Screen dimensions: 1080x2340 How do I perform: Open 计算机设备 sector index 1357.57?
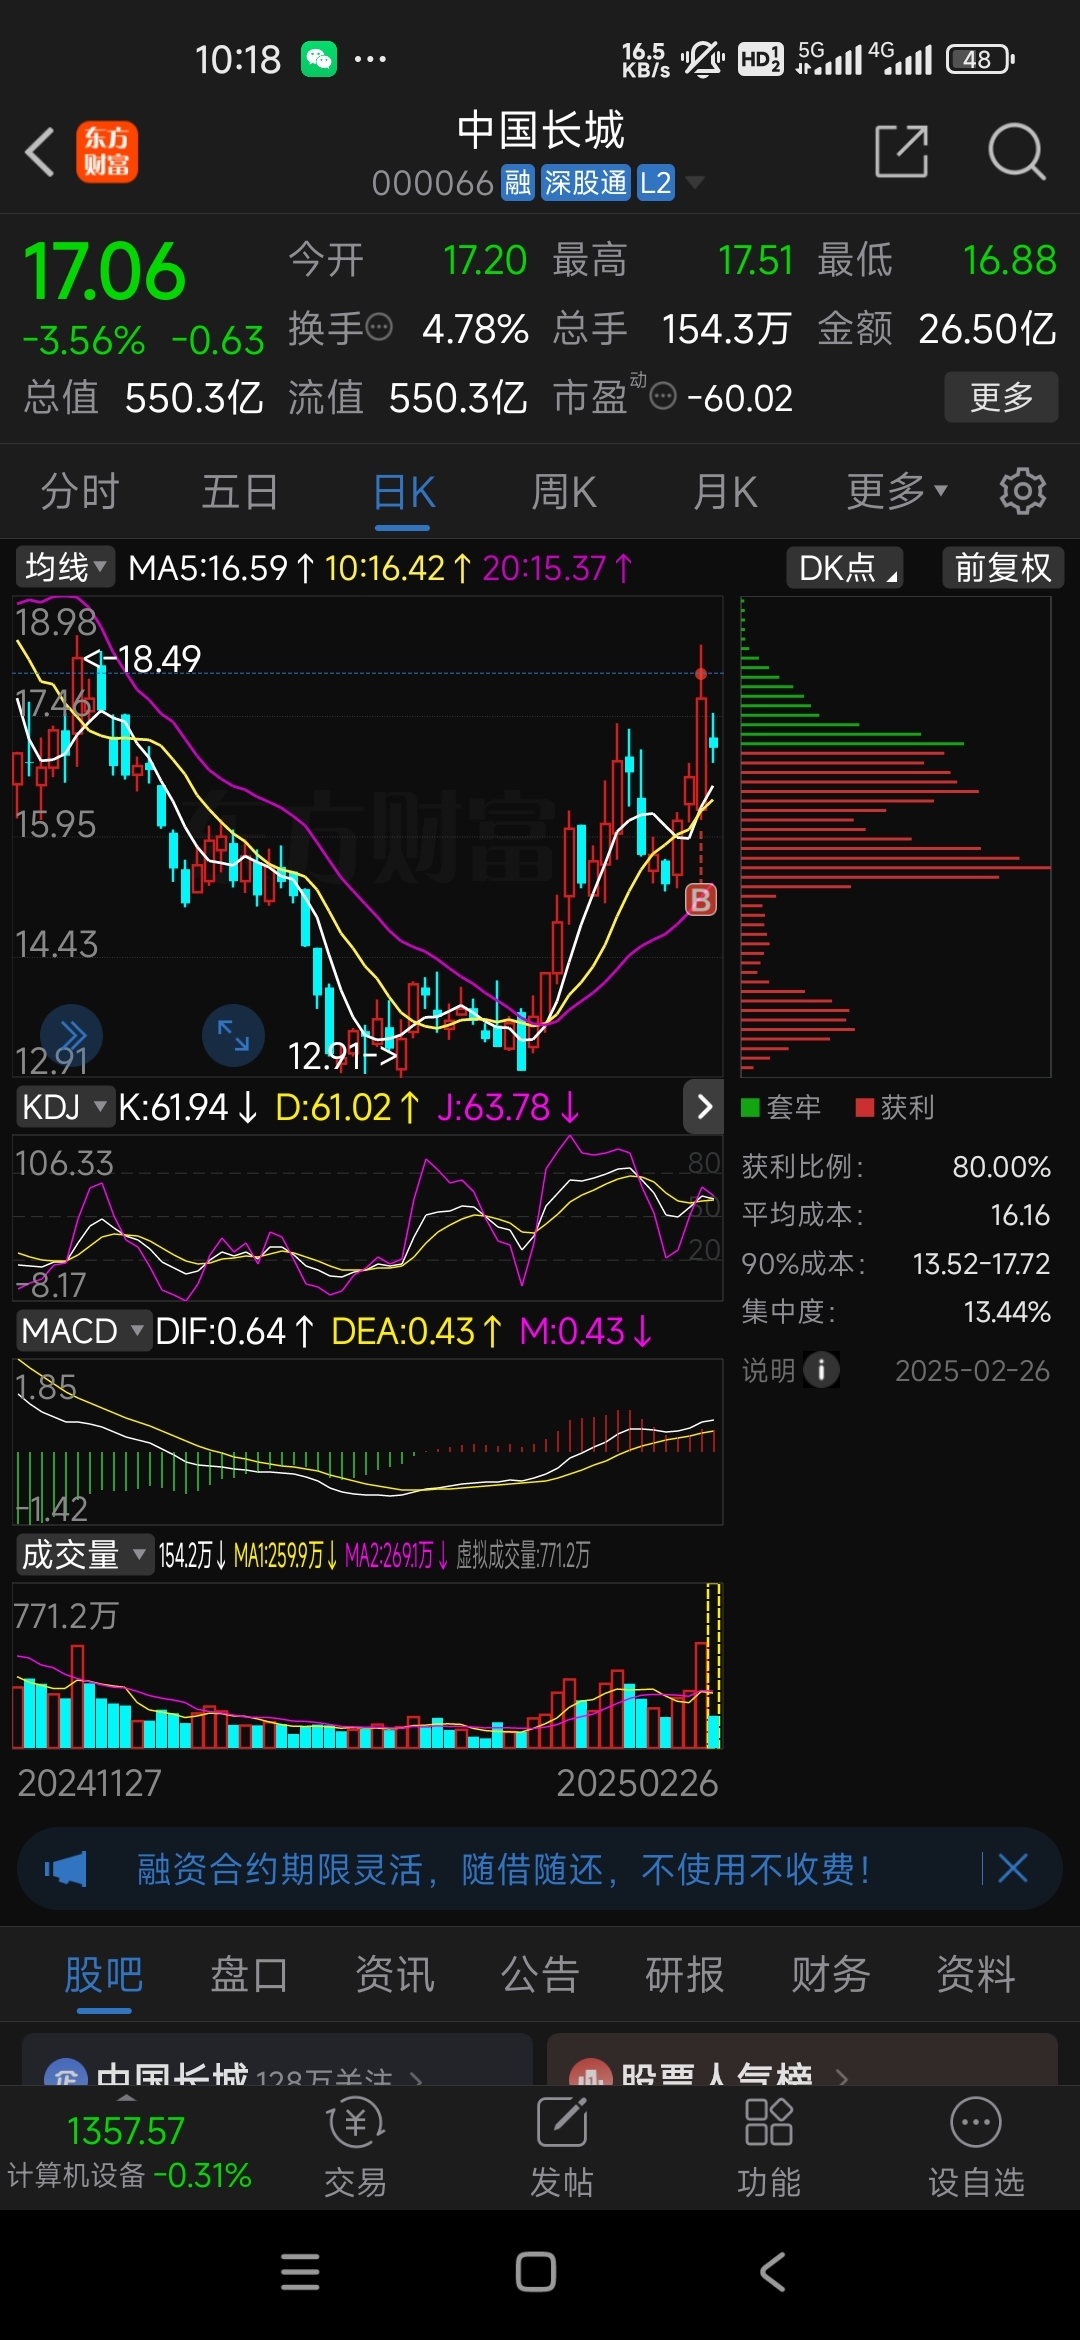coord(129,2151)
